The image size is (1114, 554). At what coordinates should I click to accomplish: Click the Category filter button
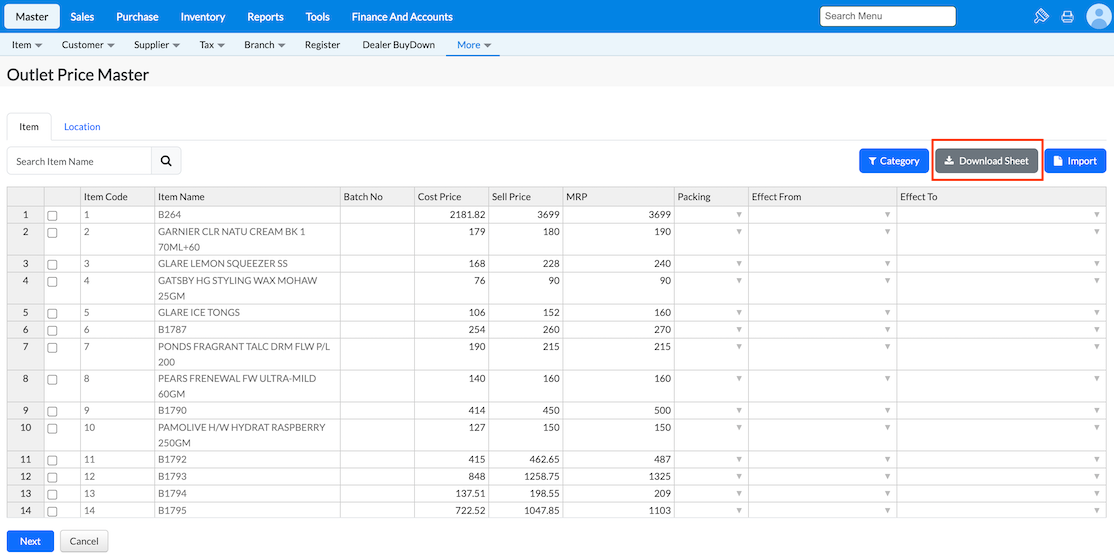click(x=893, y=161)
